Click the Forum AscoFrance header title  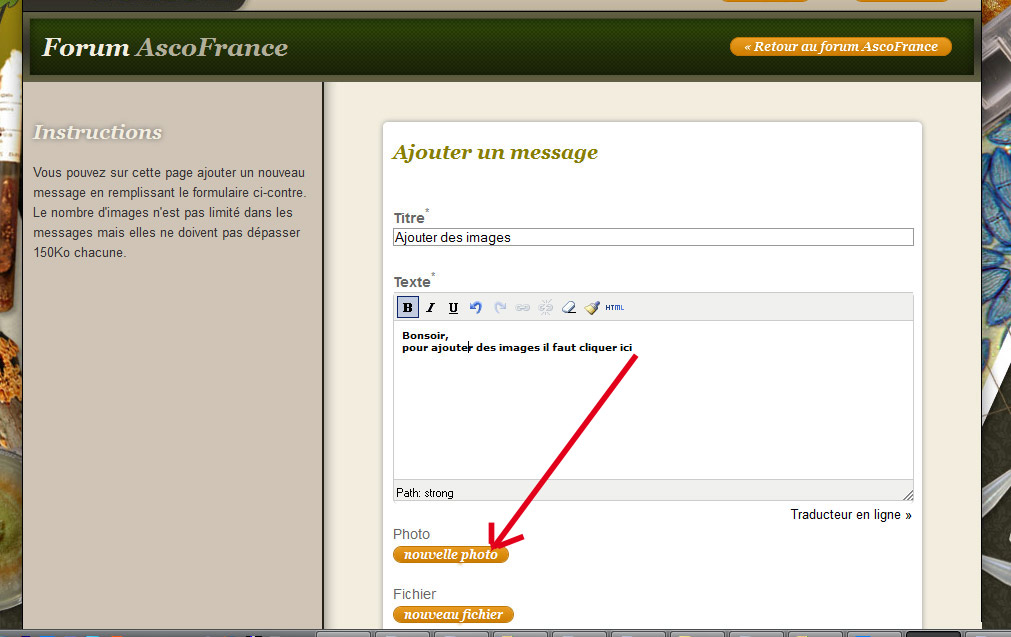[165, 48]
